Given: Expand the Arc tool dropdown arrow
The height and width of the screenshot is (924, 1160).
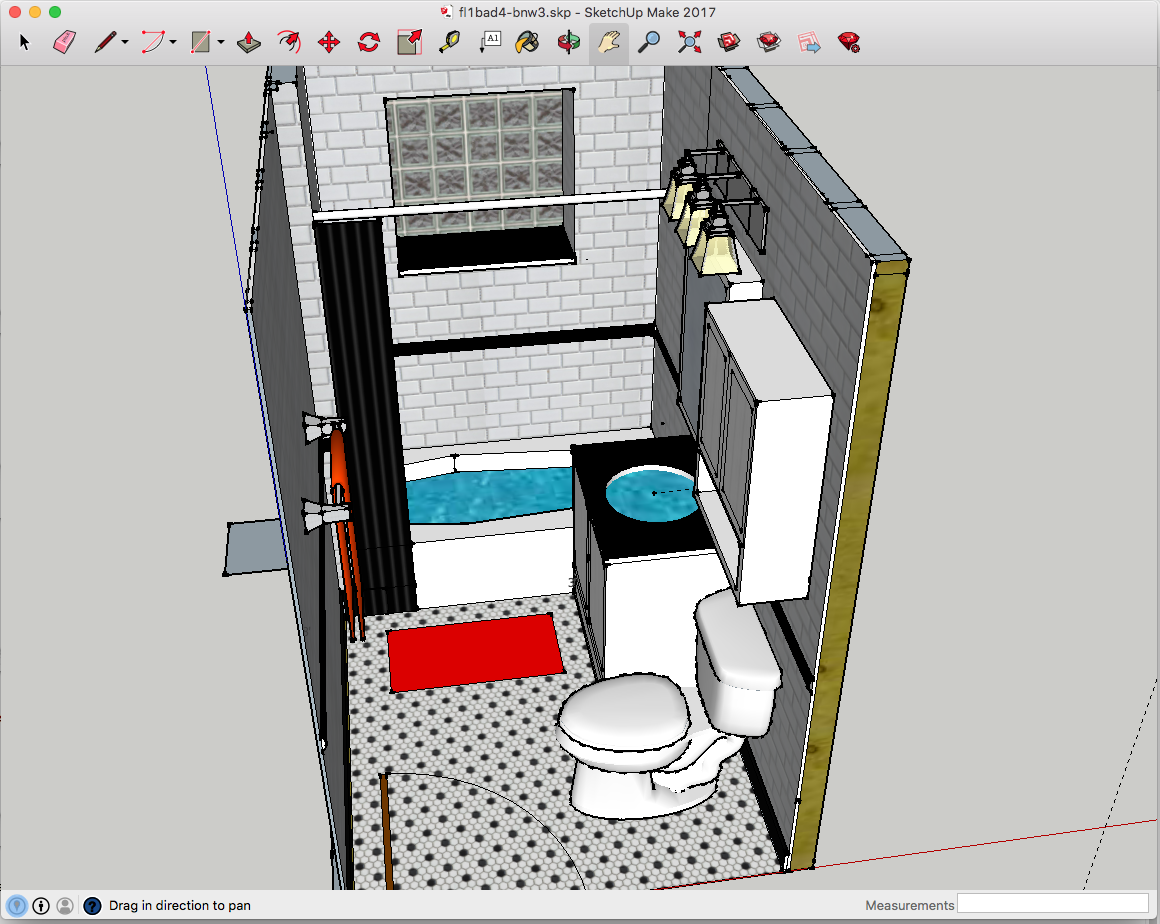Looking at the screenshot, I should (x=173, y=42).
